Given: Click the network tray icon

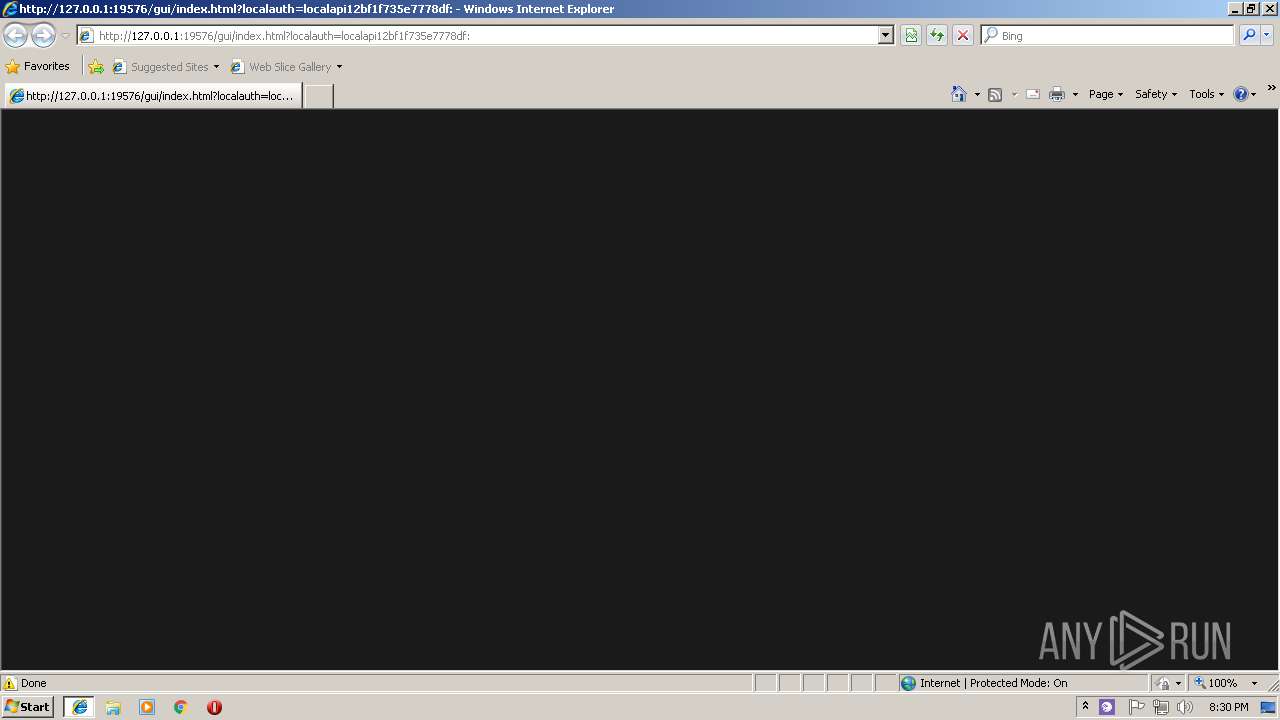Looking at the screenshot, I should (1161, 707).
